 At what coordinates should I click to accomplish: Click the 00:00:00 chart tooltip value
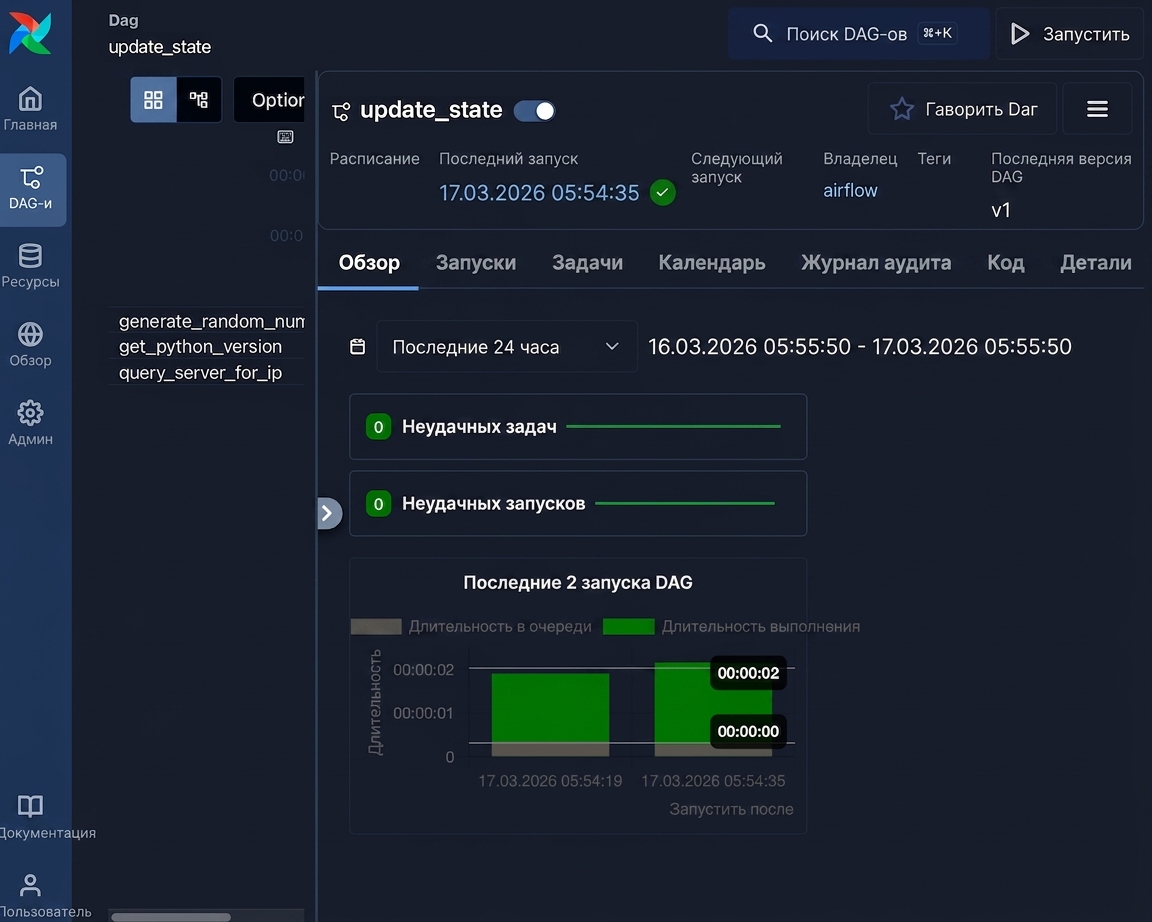point(748,732)
